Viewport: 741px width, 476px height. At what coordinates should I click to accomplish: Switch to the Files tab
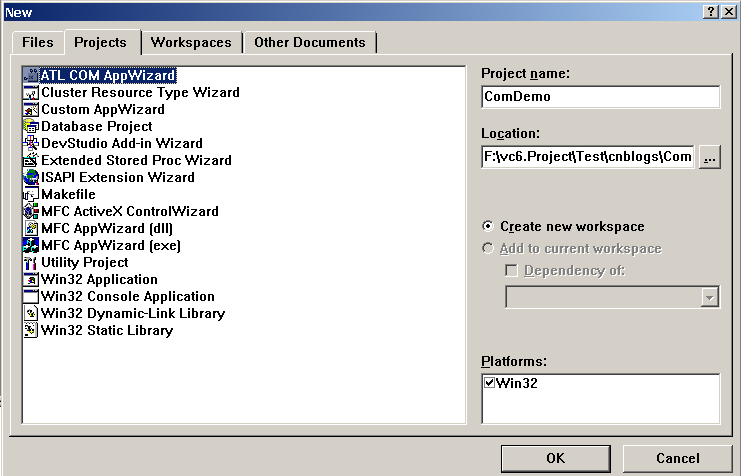pos(38,43)
